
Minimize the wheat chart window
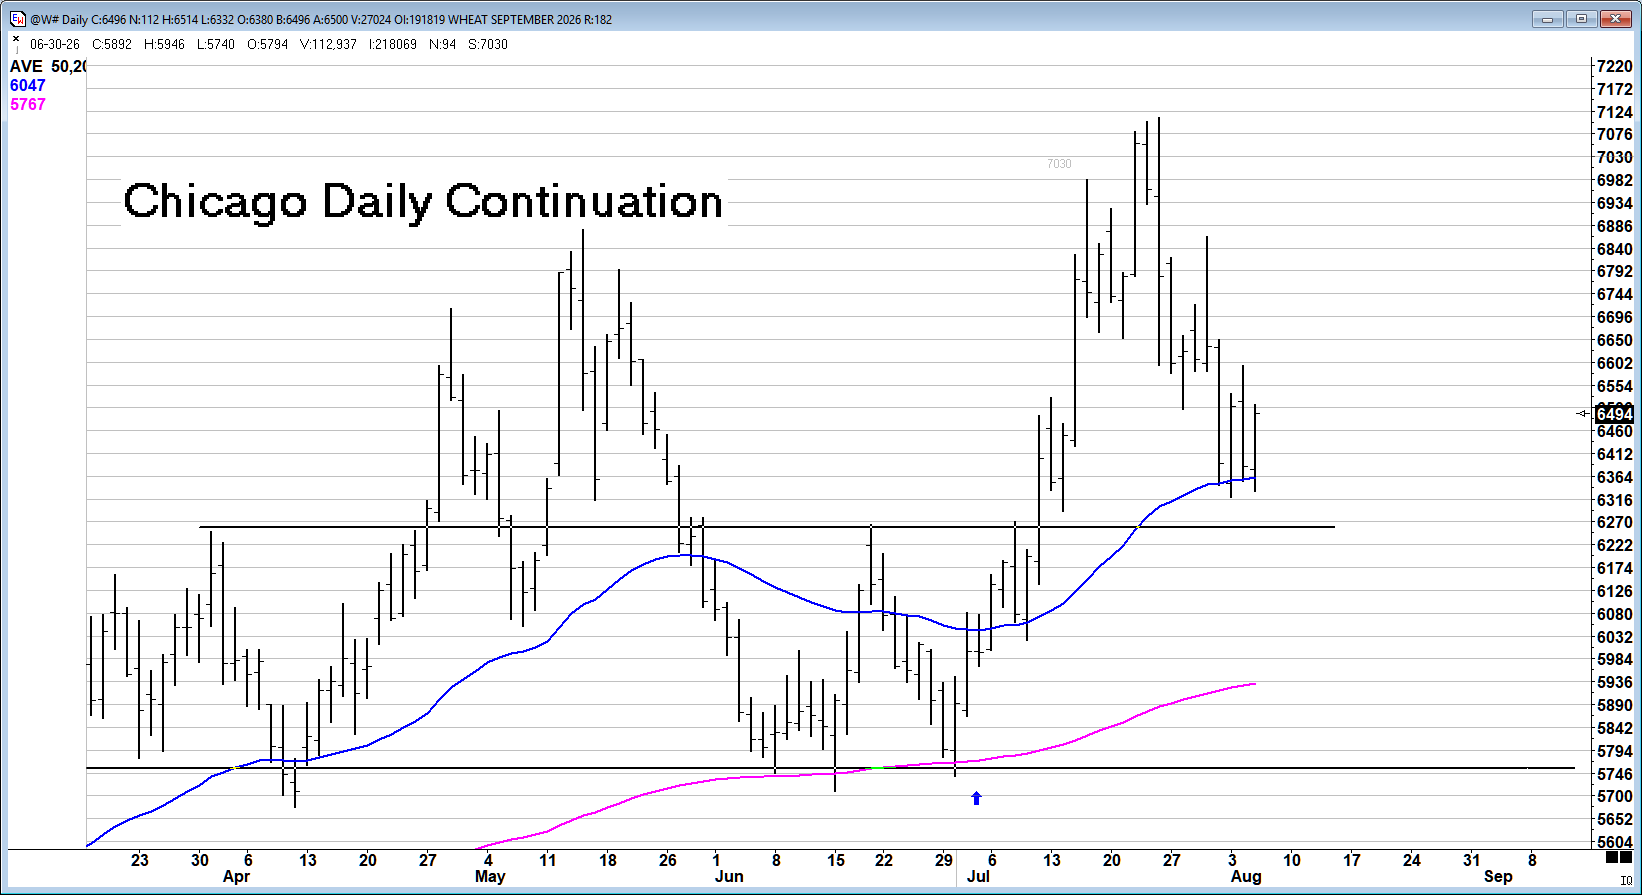(x=1547, y=19)
